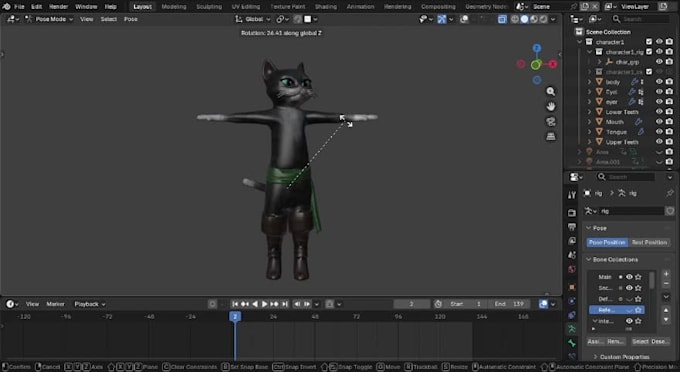The height and width of the screenshot is (372, 680).
Task: Toggle X-ray view icon
Action: 502,19
